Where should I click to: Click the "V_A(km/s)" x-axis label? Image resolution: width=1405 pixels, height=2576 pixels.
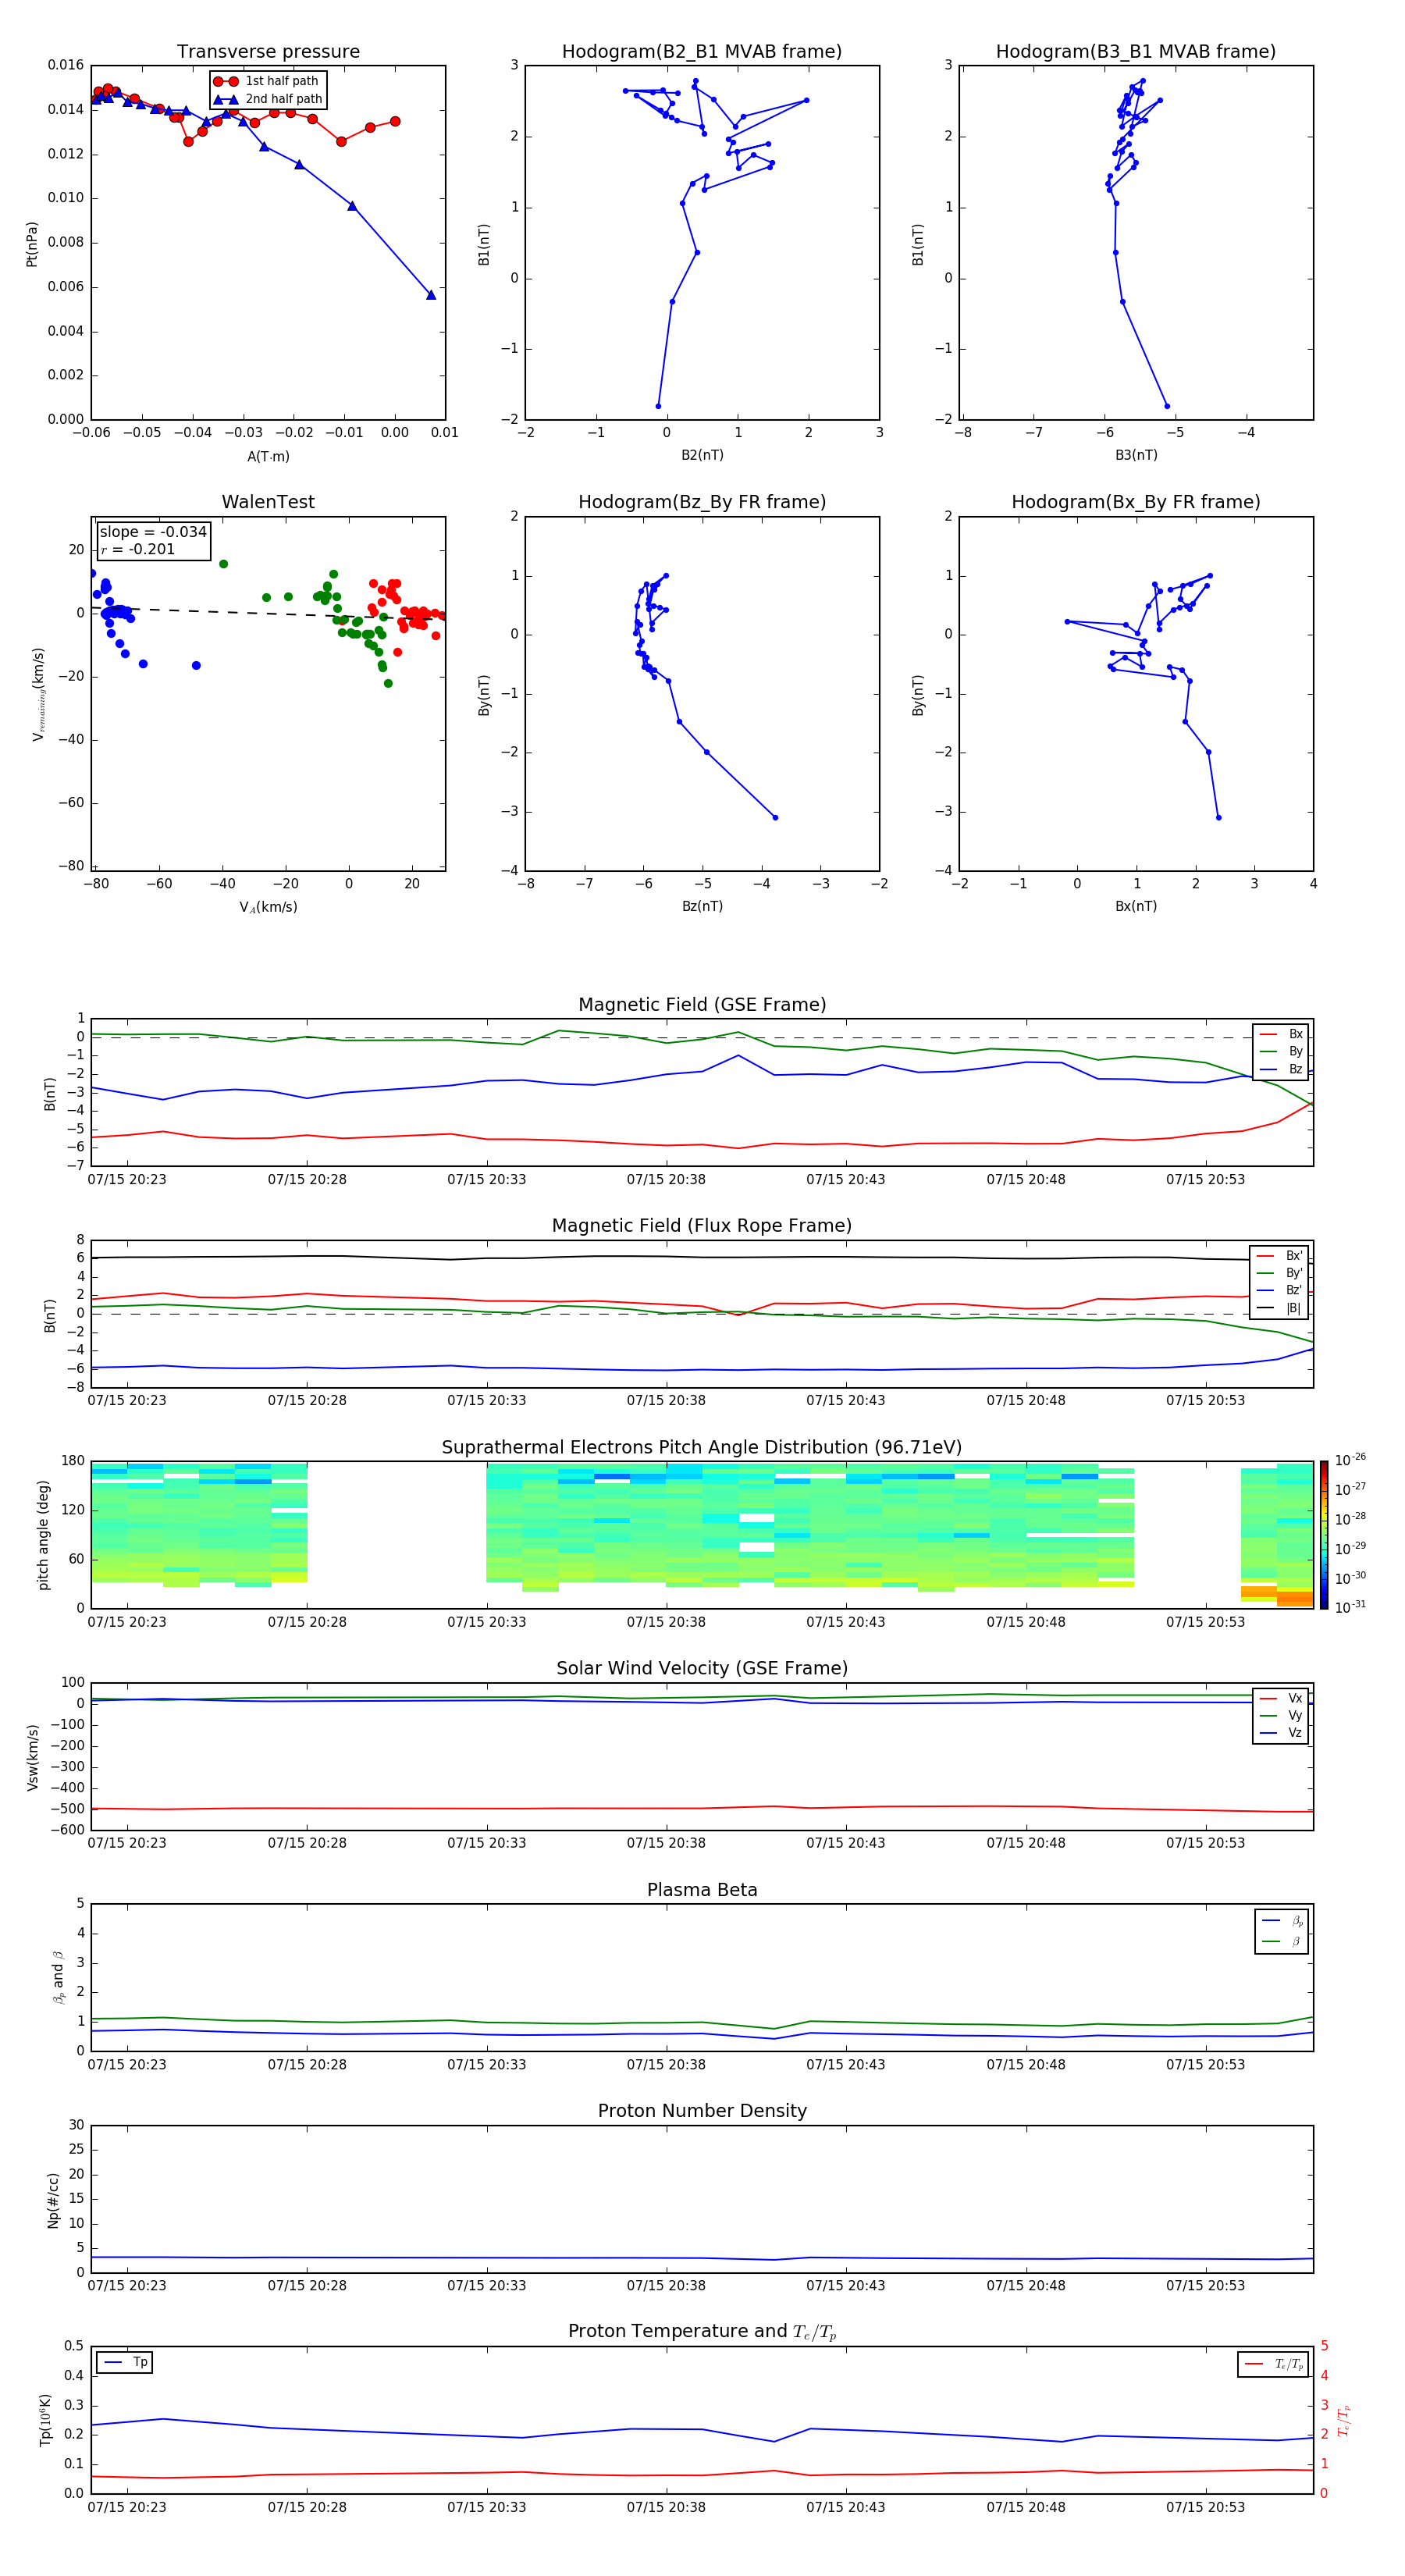pyautogui.click(x=268, y=908)
